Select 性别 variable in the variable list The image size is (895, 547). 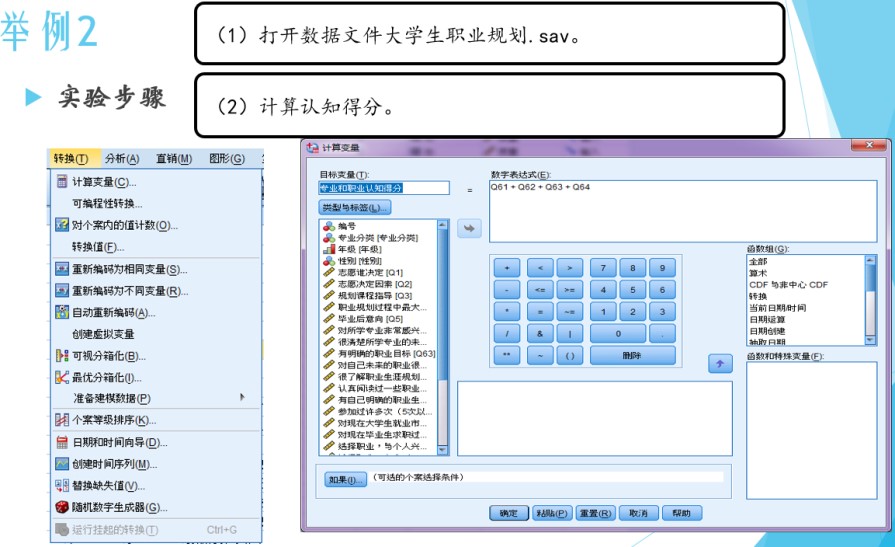359,260
